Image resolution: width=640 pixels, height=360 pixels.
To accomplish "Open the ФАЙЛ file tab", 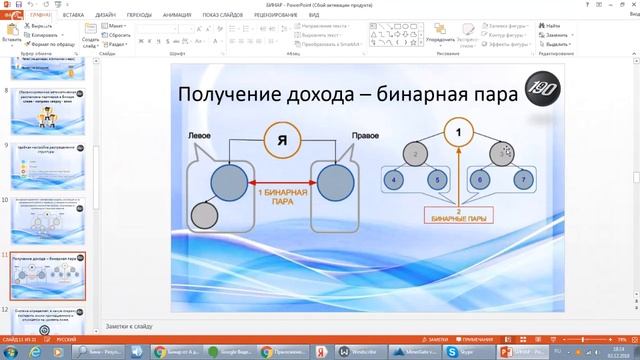I will pyautogui.click(x=12, y=15).
